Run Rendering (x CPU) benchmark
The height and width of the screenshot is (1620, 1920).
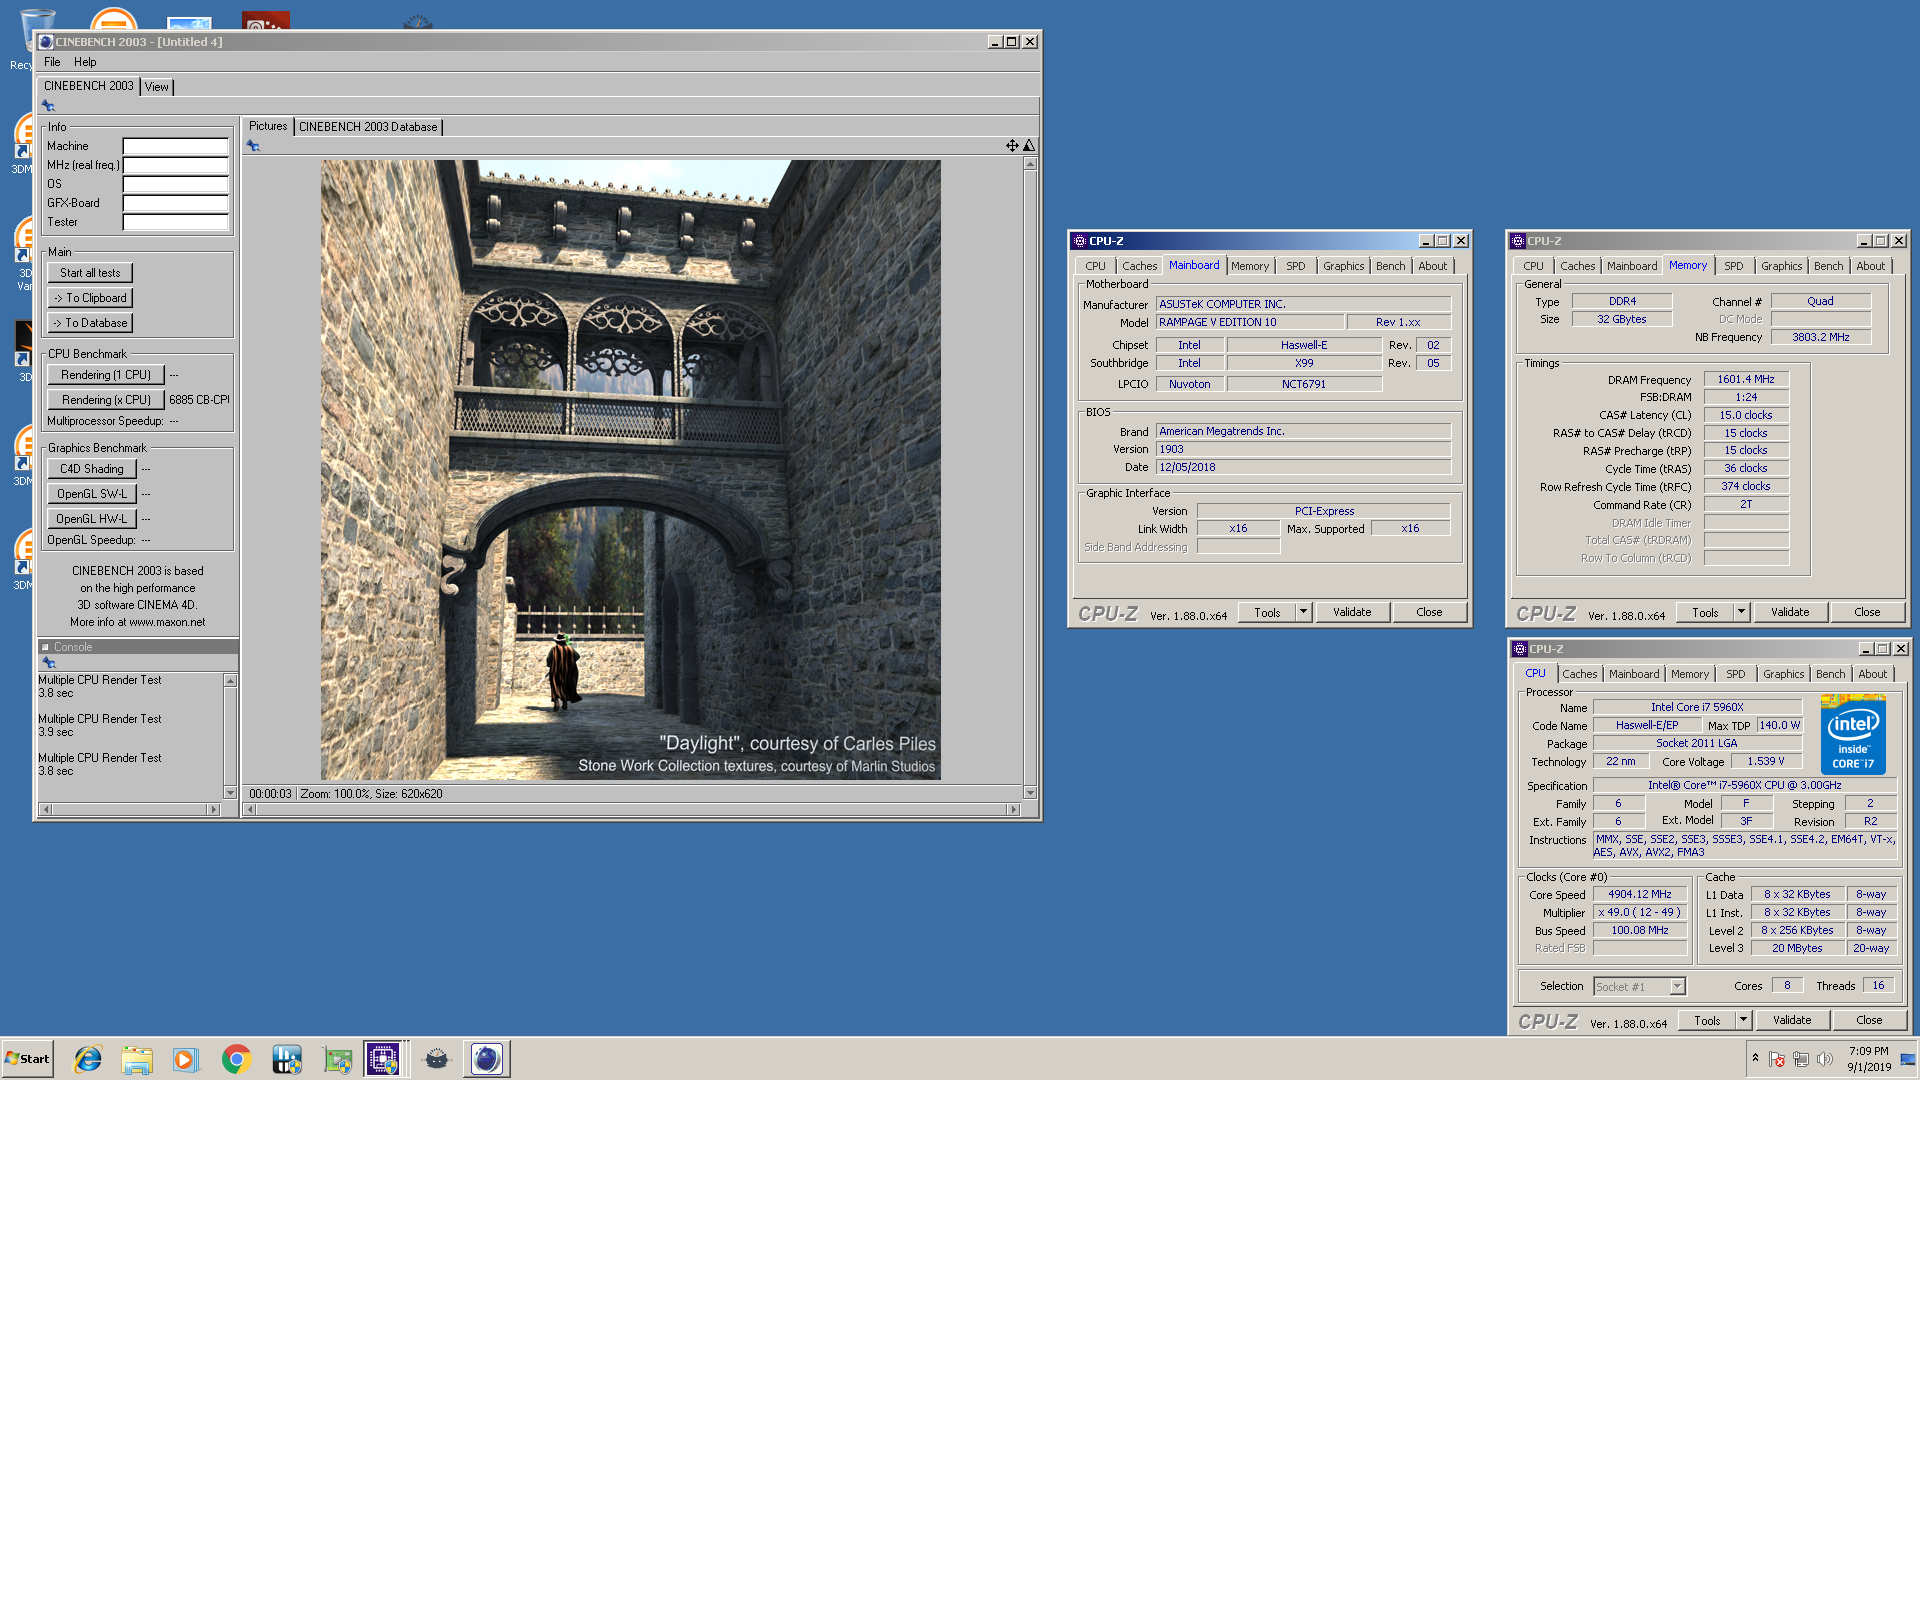(106, 400)
